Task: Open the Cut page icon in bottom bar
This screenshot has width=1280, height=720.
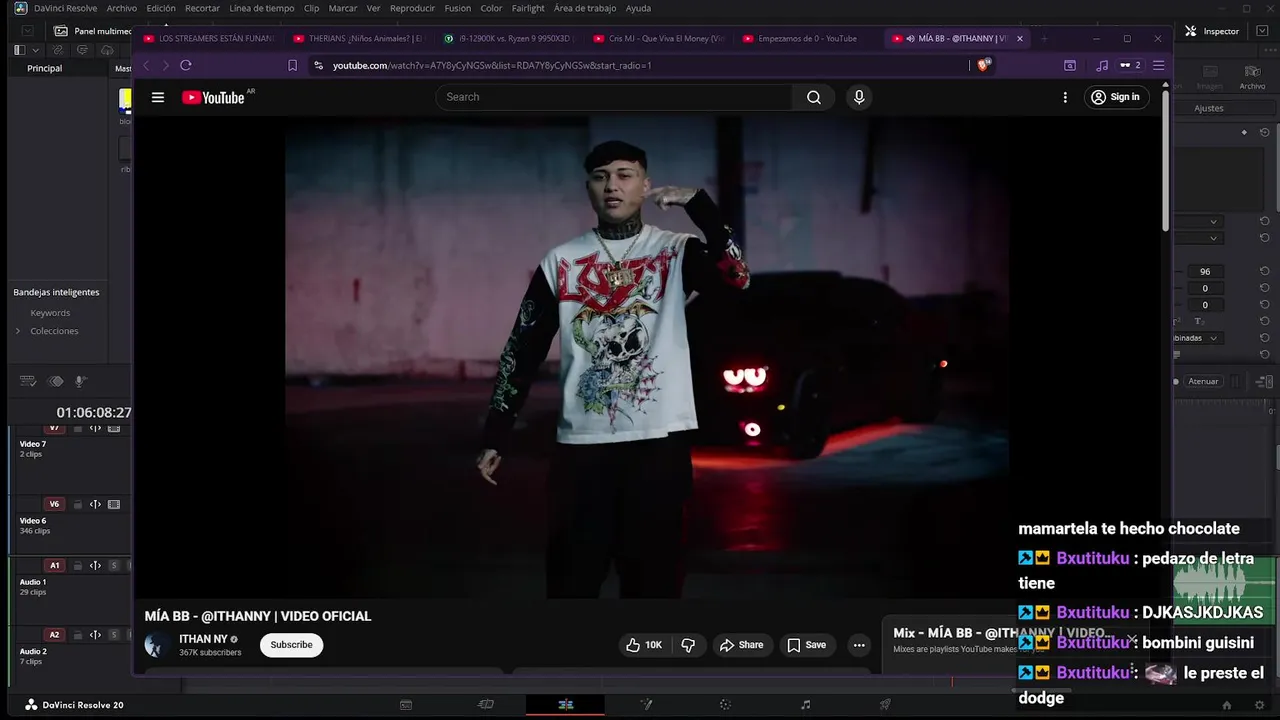Action: tap(486, 705)
